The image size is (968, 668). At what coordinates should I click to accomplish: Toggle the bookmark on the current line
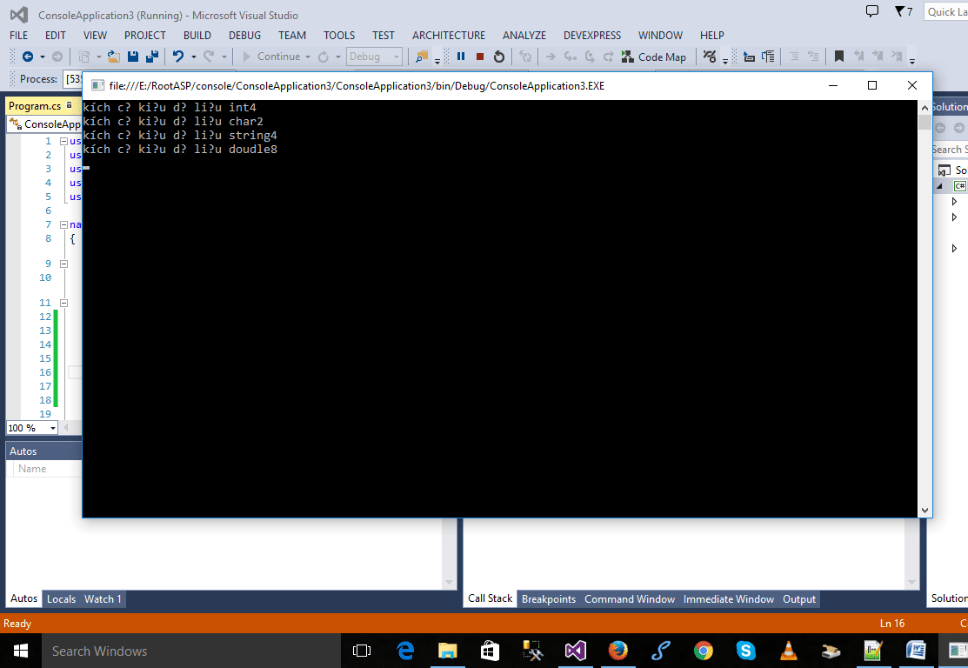(839, 57)
